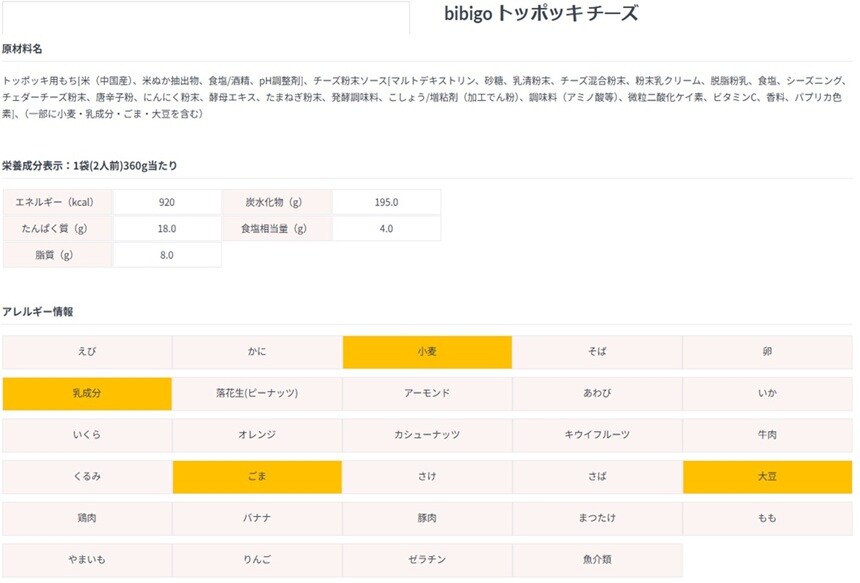Click the 落花生(ピーナッツ) allergen cell

click(257, 393)
